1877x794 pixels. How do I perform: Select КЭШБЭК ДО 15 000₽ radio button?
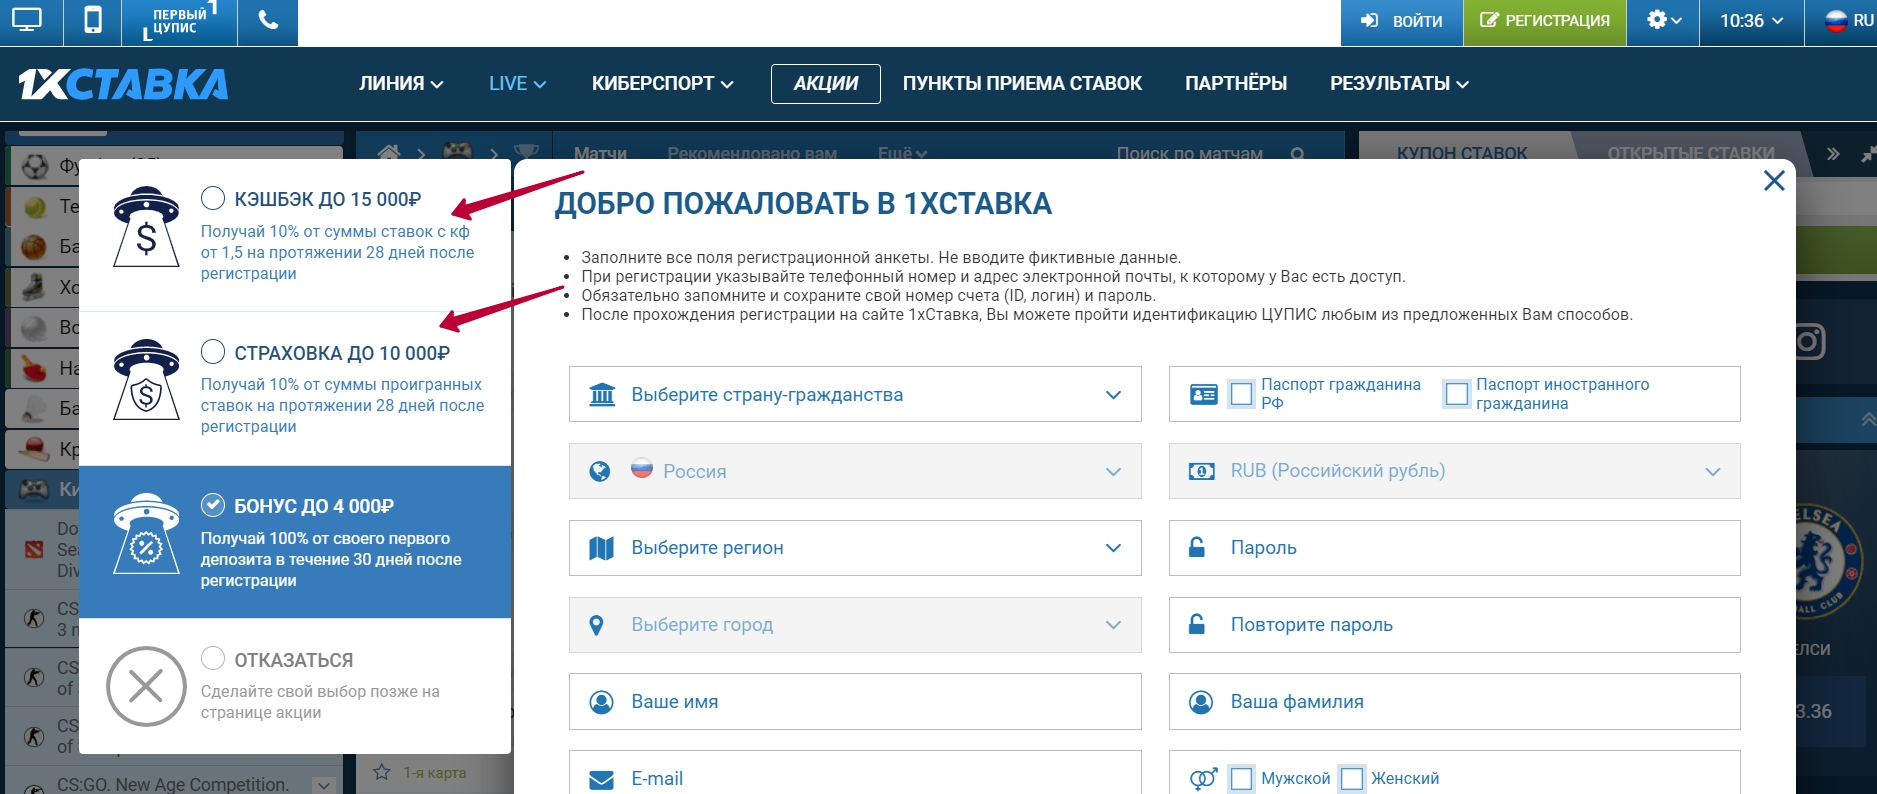[212, 198]
